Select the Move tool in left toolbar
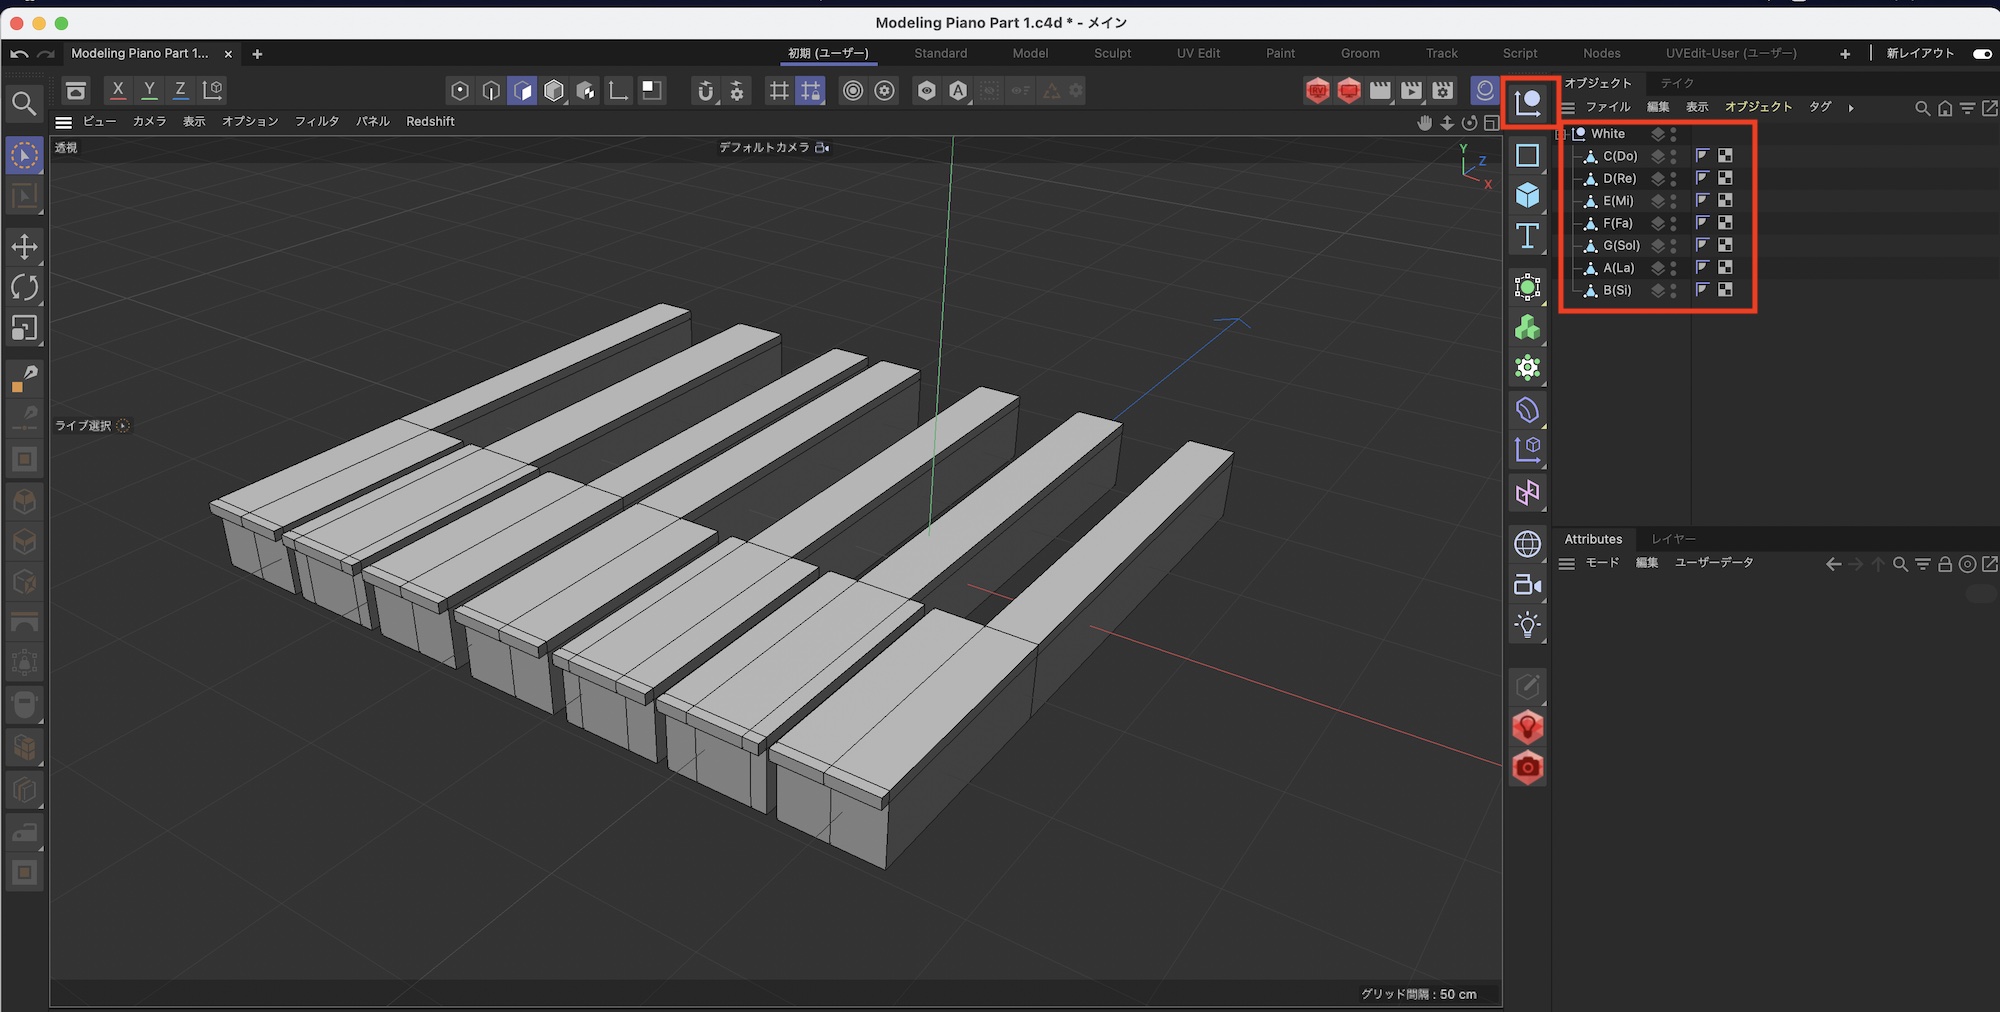This screenshot has height=1012, width=2000. click(25, 247)
